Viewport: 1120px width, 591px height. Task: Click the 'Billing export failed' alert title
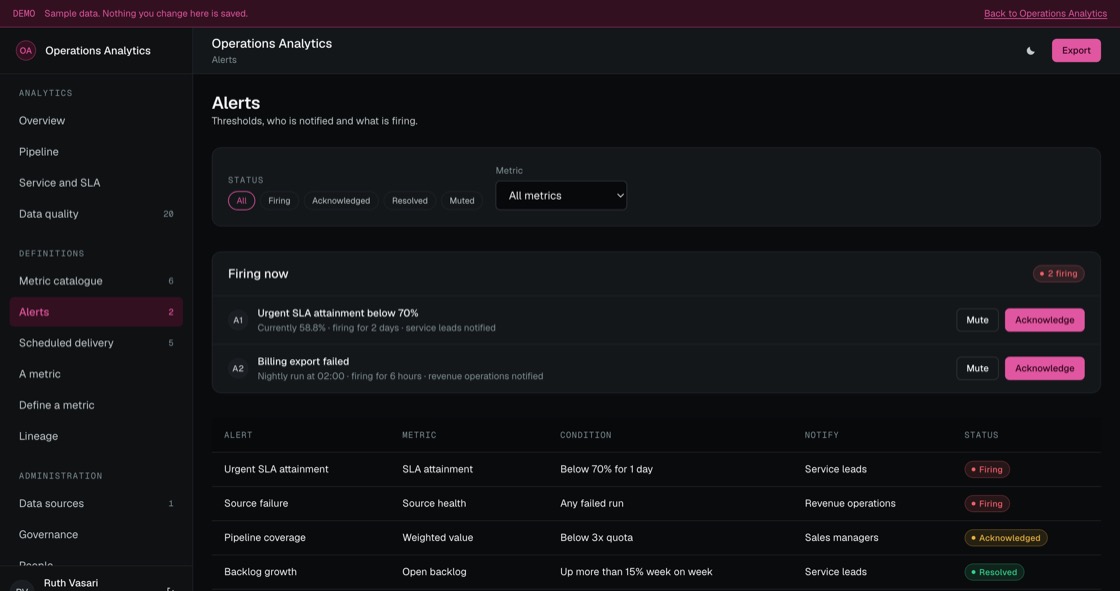tap(303, 362)
